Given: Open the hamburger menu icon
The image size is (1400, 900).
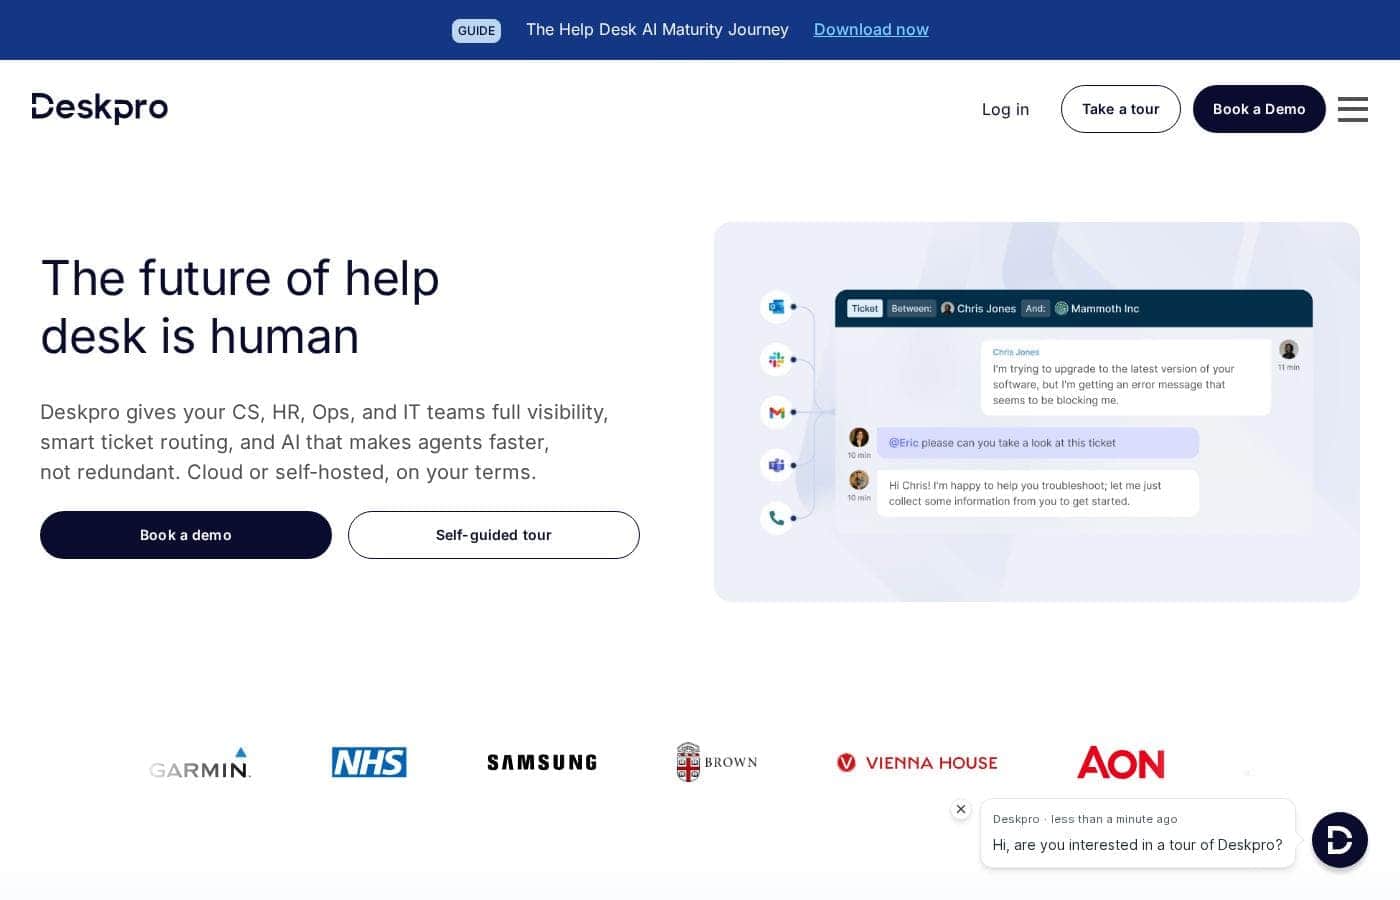Looking at the screenshot, I should (x=1352, y=109).
